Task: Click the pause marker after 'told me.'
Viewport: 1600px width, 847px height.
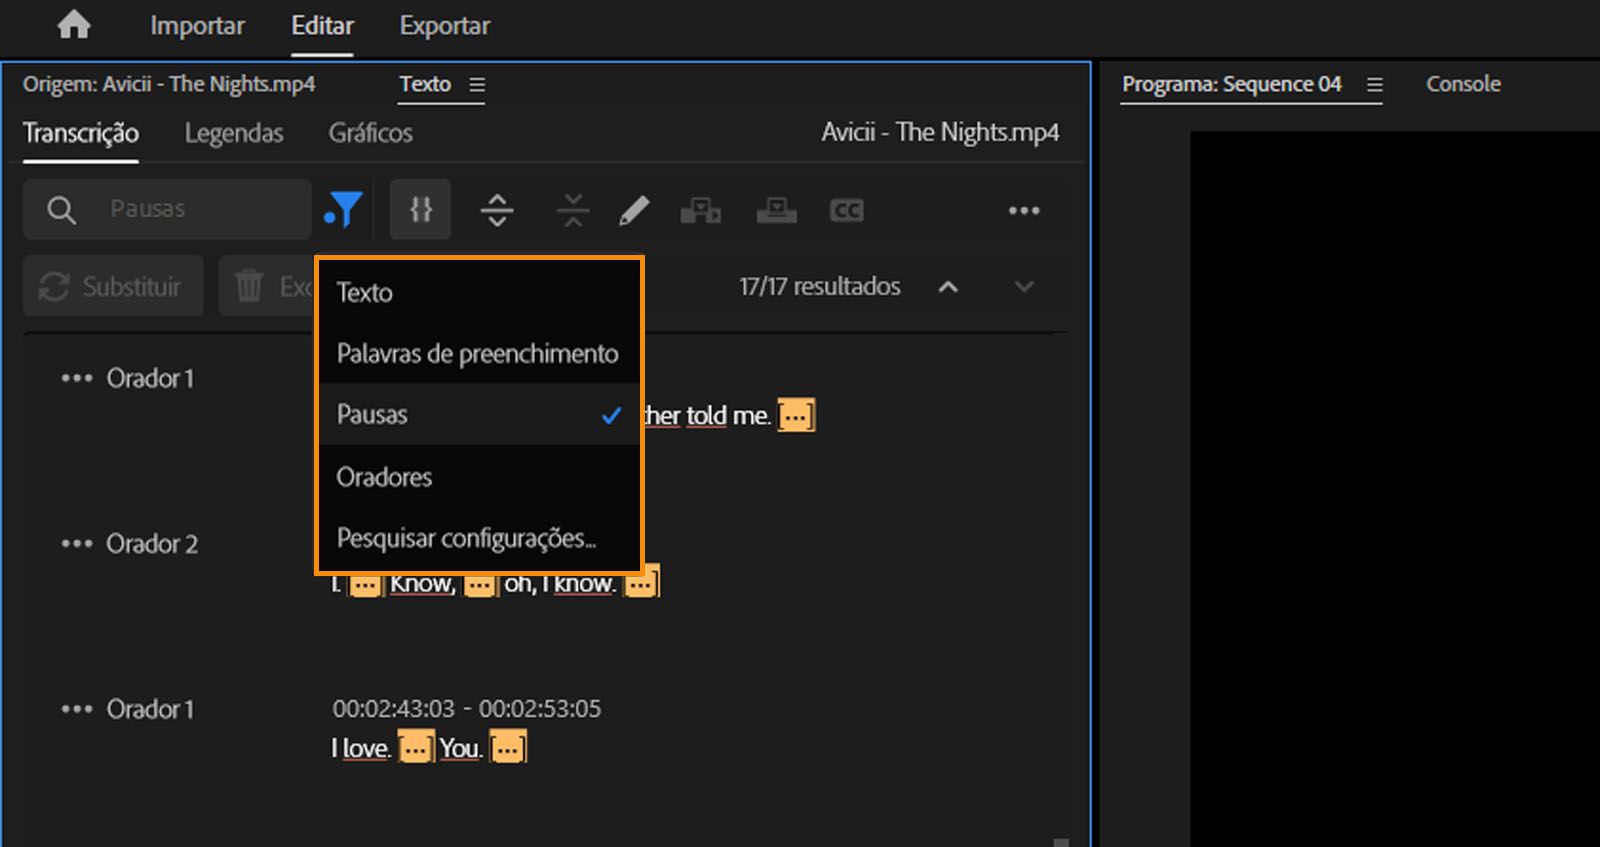Action: click(x=796, y=415)
